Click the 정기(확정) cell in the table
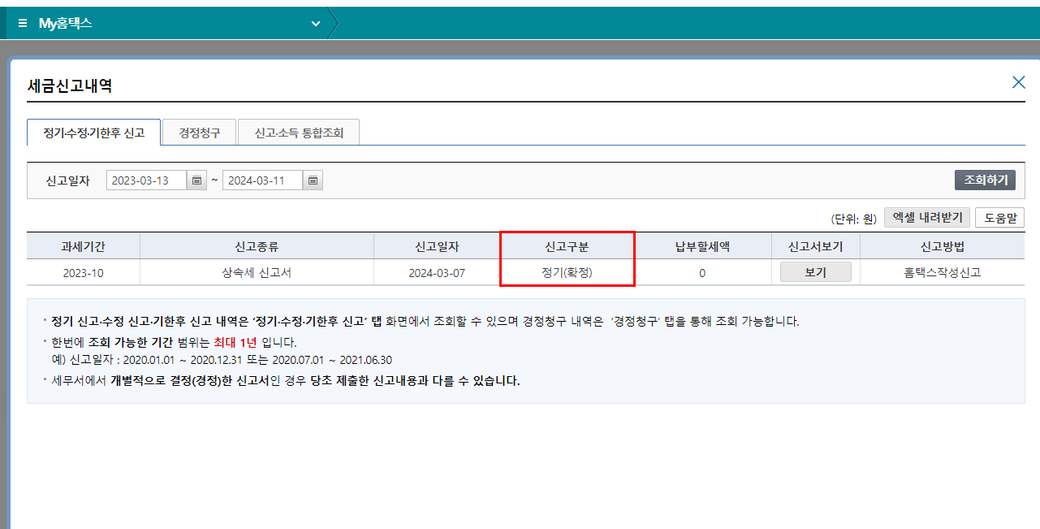Image resolution: width=1040 pixels, height=529 pixels. click(567, 272)
